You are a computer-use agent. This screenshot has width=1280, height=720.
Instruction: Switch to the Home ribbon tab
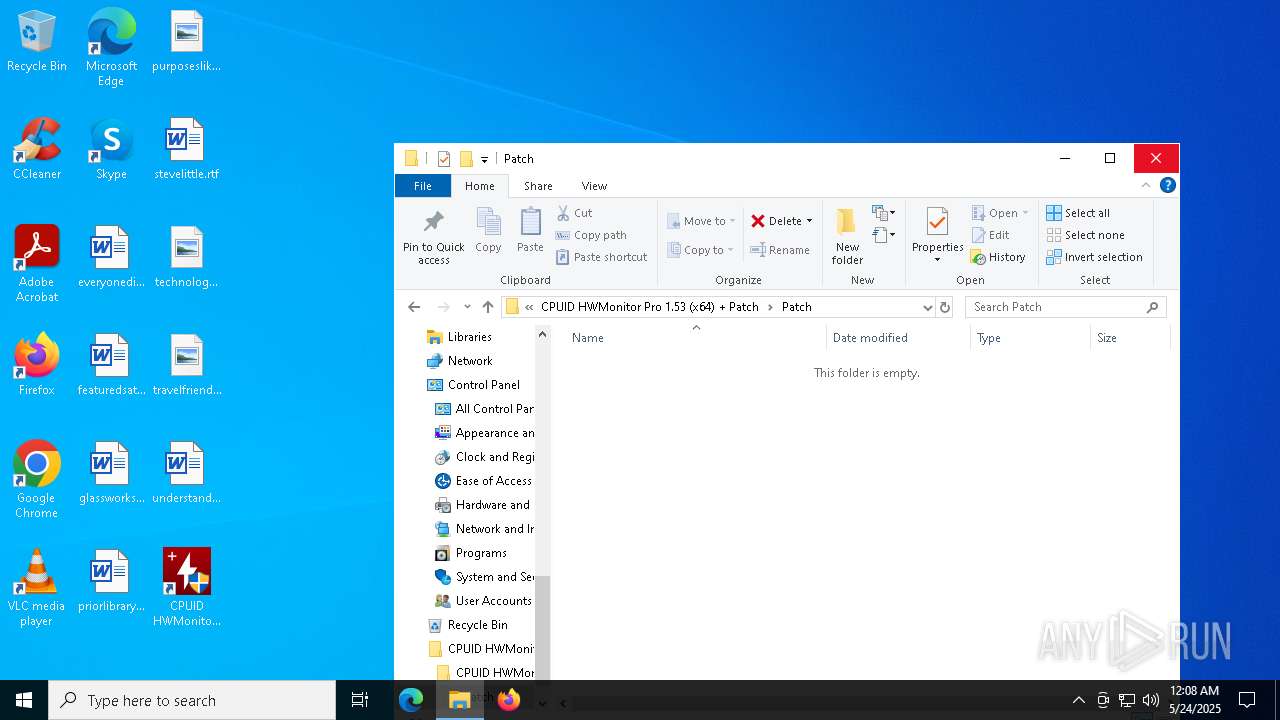[x=479, y=186]
